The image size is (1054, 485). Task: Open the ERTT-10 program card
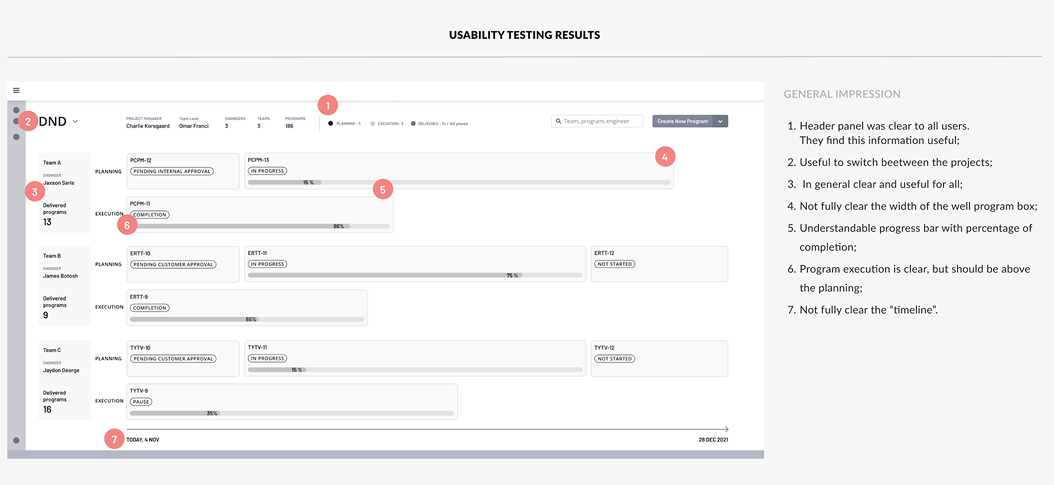(183, 264)
